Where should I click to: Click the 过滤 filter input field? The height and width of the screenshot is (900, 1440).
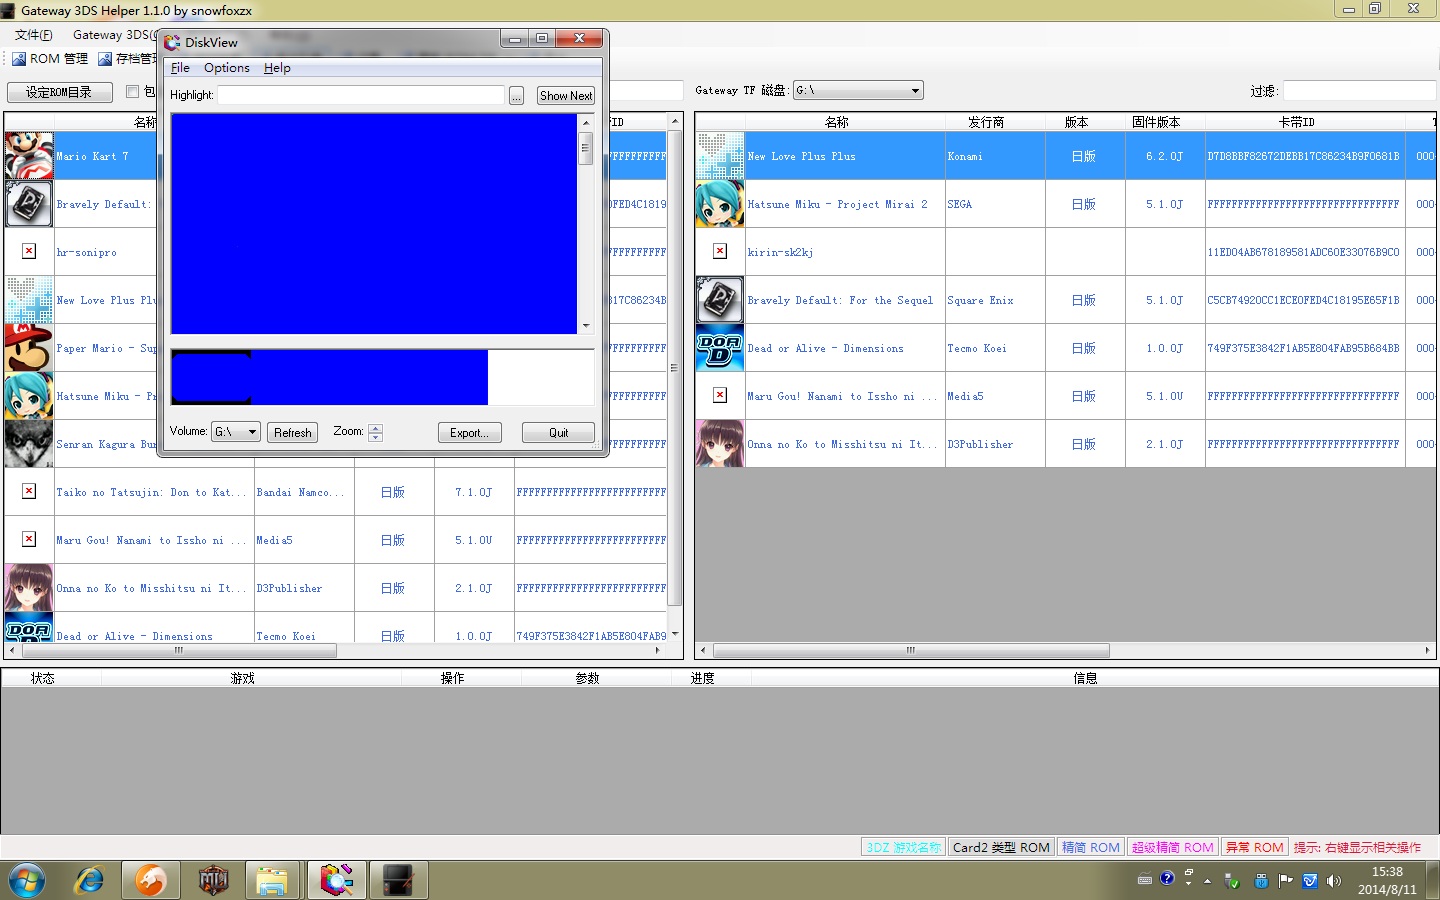(1359, 91)
